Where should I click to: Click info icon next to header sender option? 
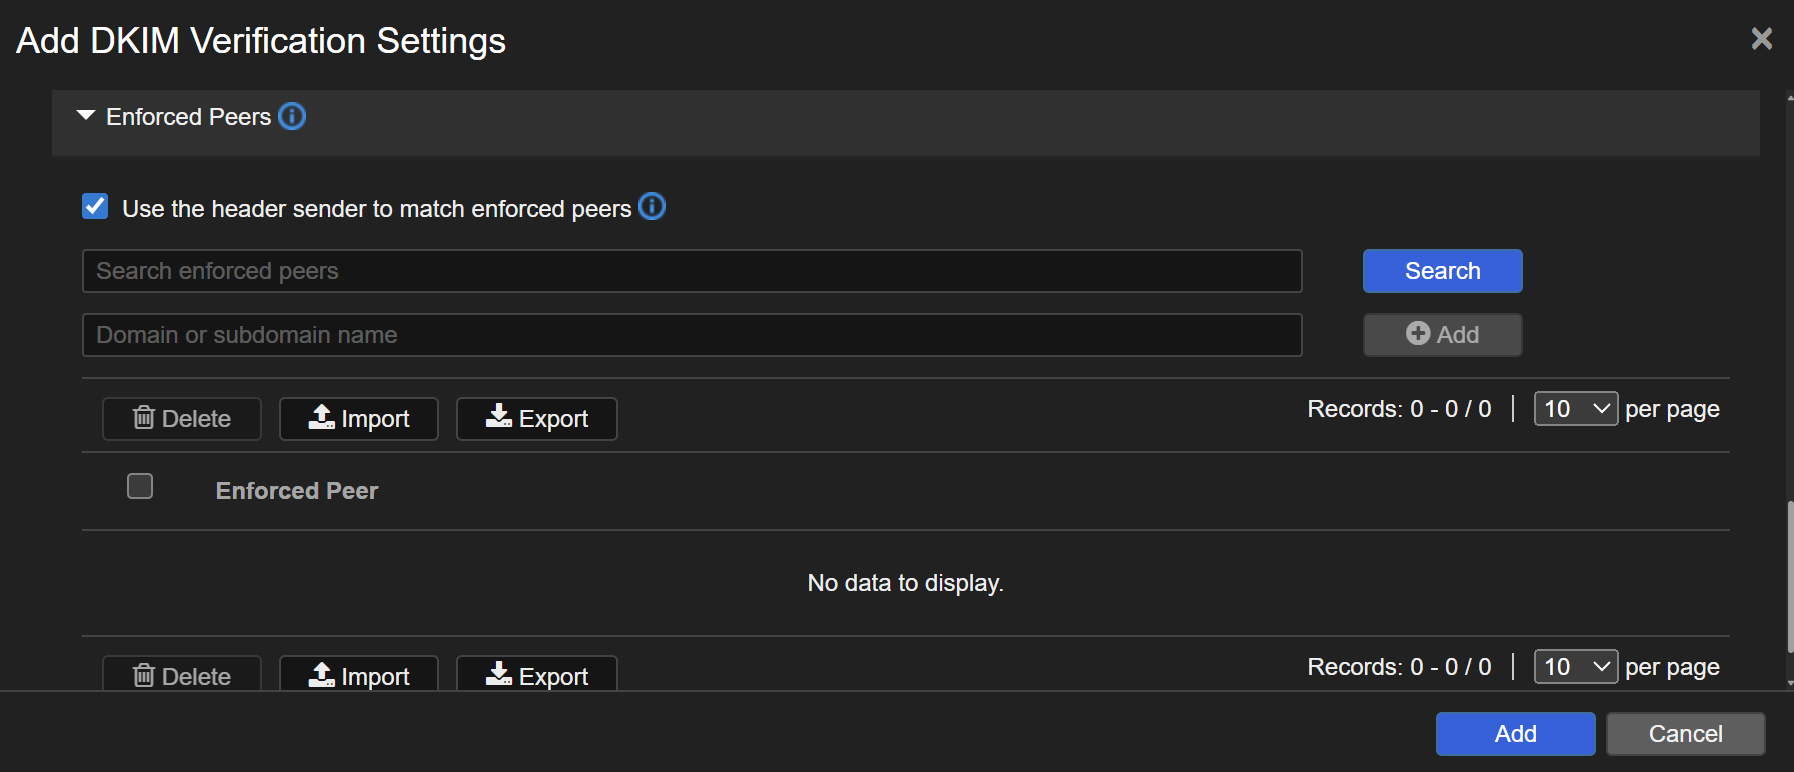coord(652,207)
